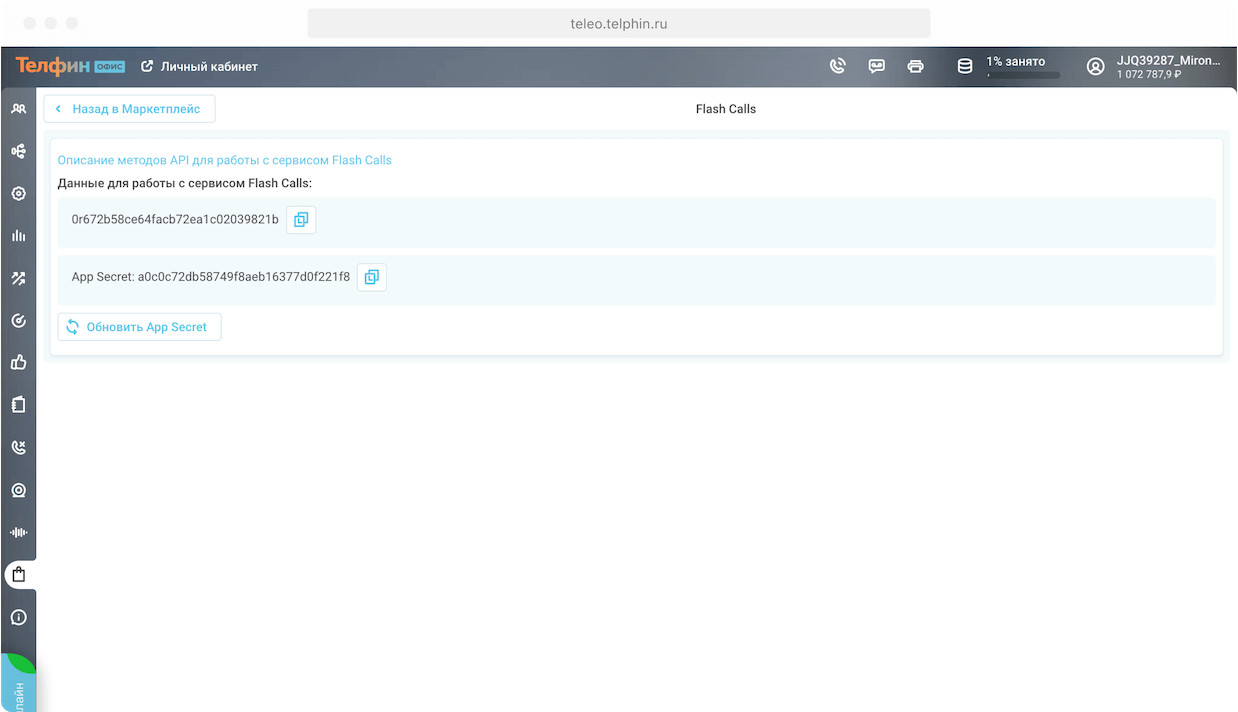This screenshot has width=1238, height=712.
Task: Click the Телфин Офис logo
Action: pyautogui.click(x=70, y=66)
